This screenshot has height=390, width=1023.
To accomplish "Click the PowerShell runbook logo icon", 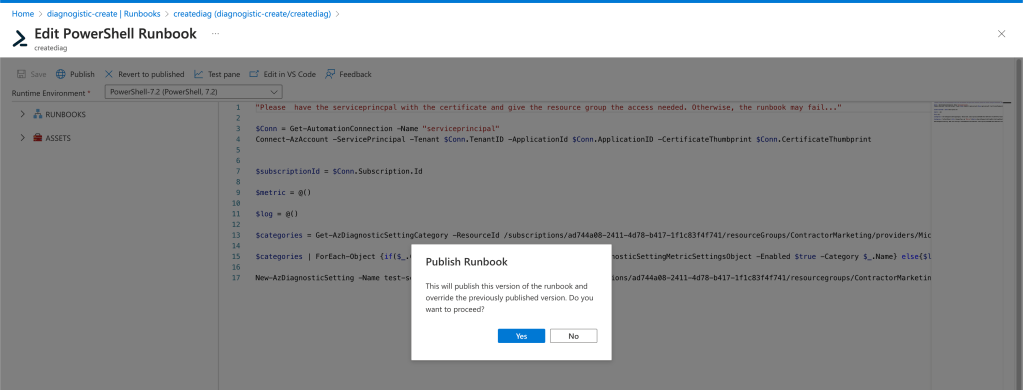I will (20, 38).
